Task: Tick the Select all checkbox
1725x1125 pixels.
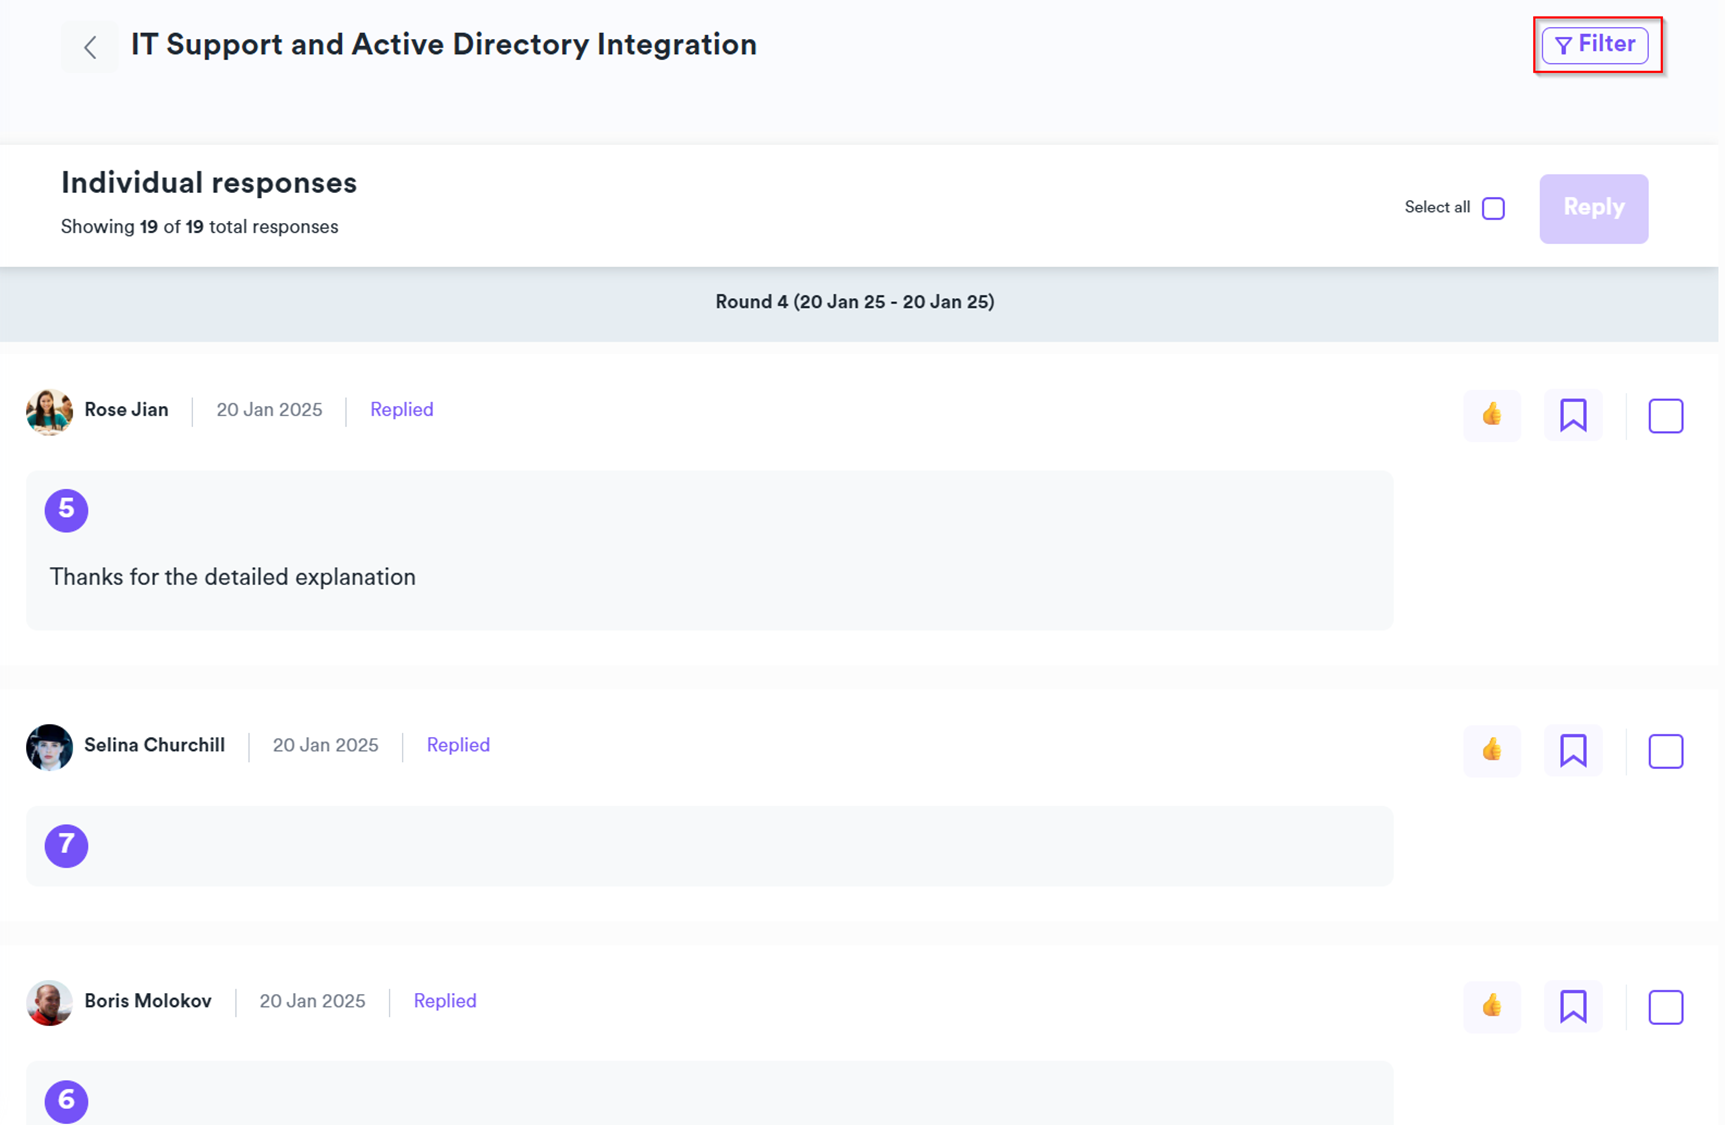Action: pyautogui.click(x=1492, y=208)
